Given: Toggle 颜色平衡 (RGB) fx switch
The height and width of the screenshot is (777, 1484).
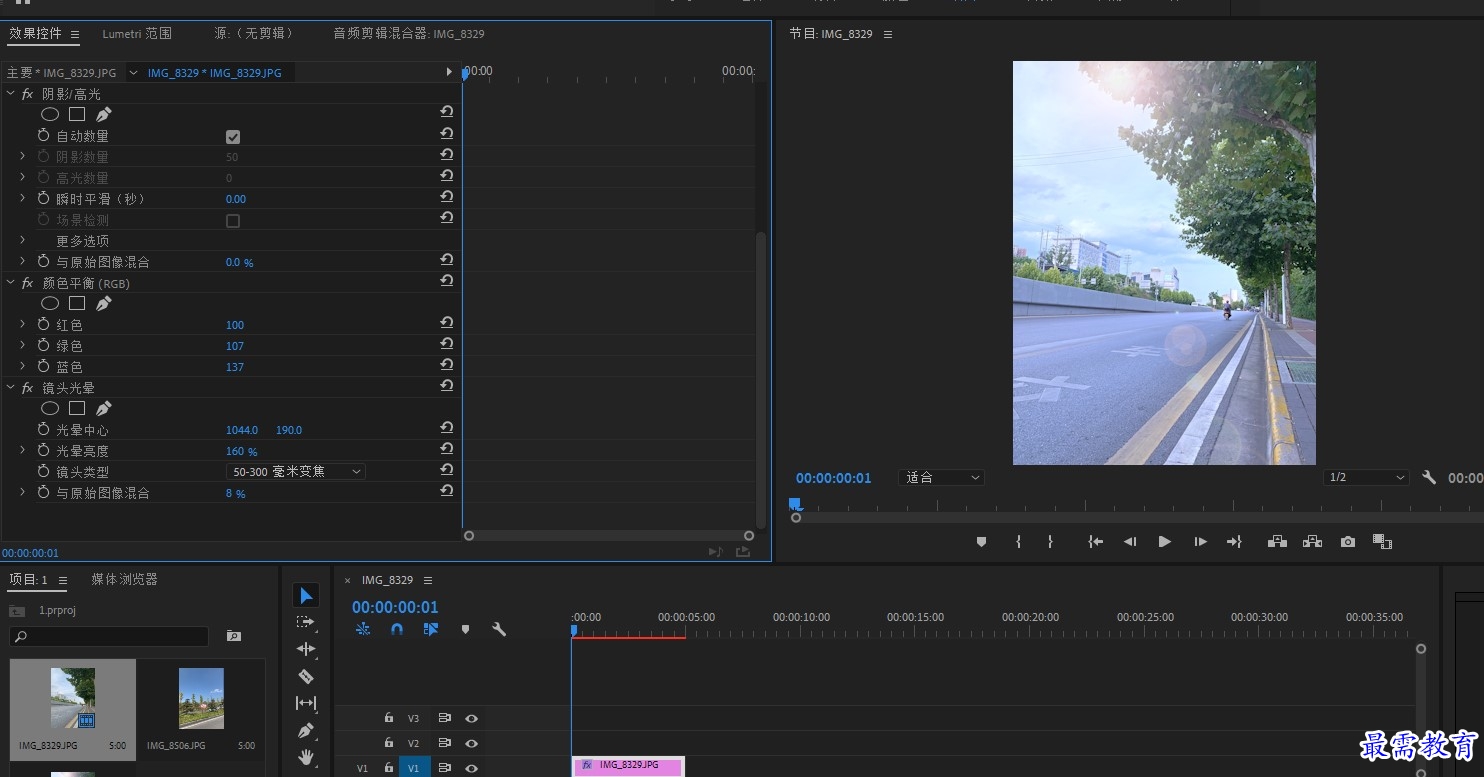Looking at the screenshot, I should [x=28, y=283].
